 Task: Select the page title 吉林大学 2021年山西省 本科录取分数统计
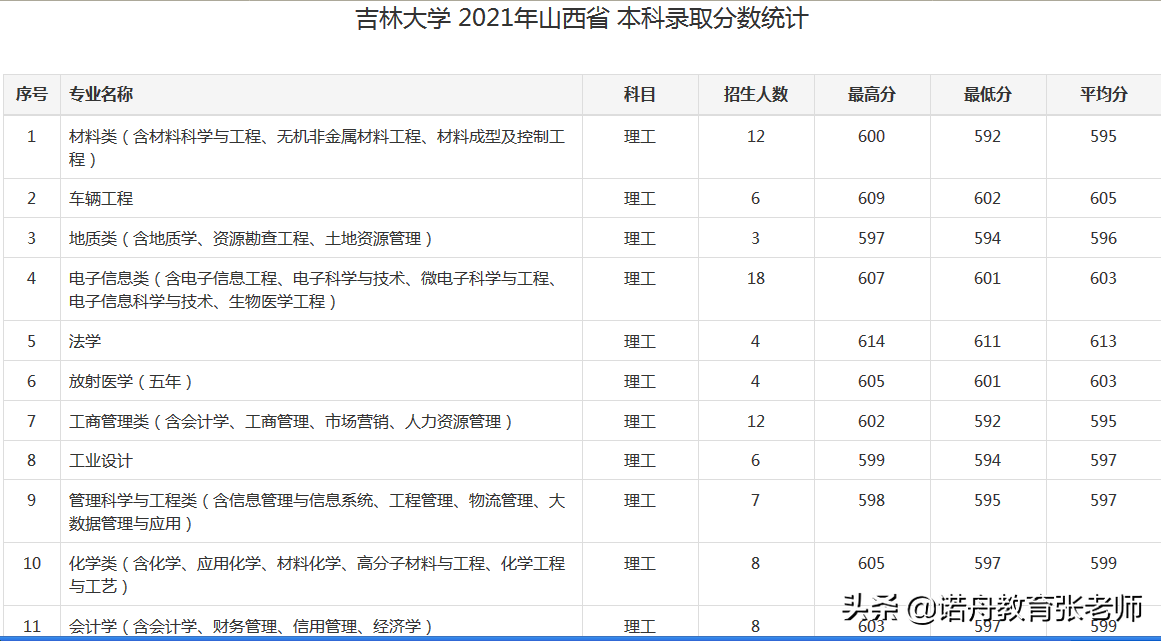pos(582,19)
